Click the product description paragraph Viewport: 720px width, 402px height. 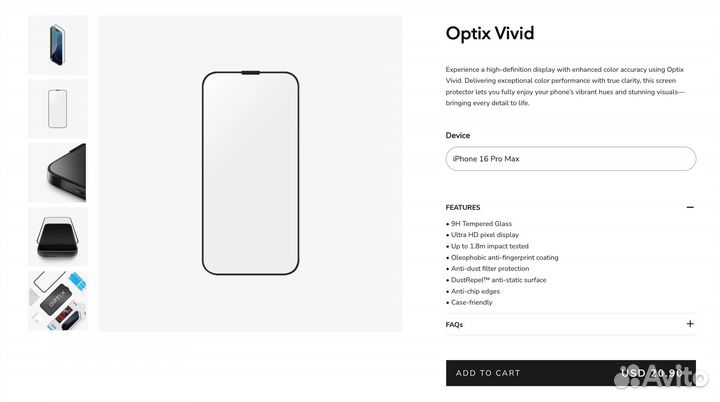[x=567, y=85]
